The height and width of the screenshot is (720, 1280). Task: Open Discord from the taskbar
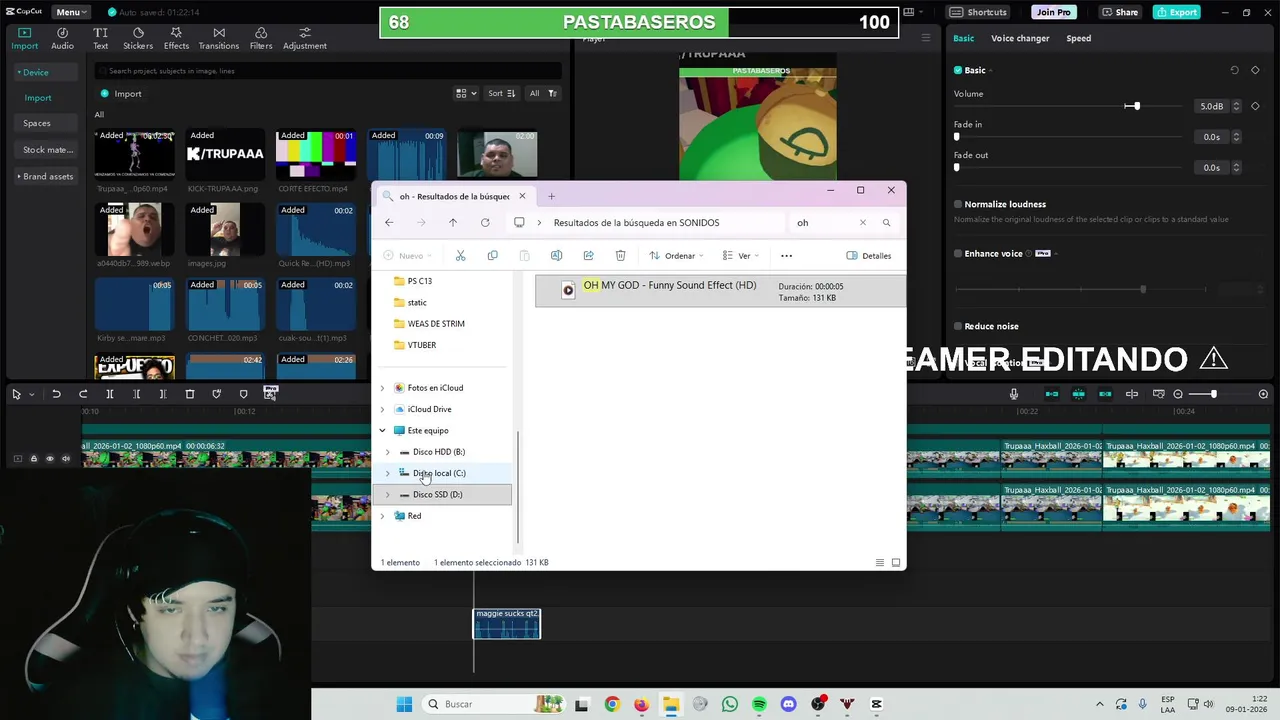789,704
